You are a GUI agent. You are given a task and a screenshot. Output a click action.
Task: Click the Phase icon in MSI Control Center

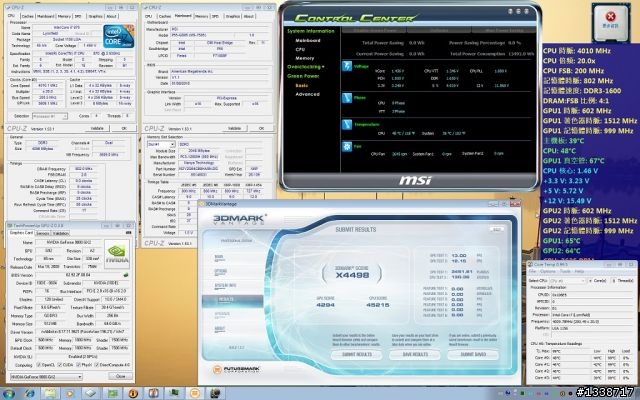click(347, 98)
